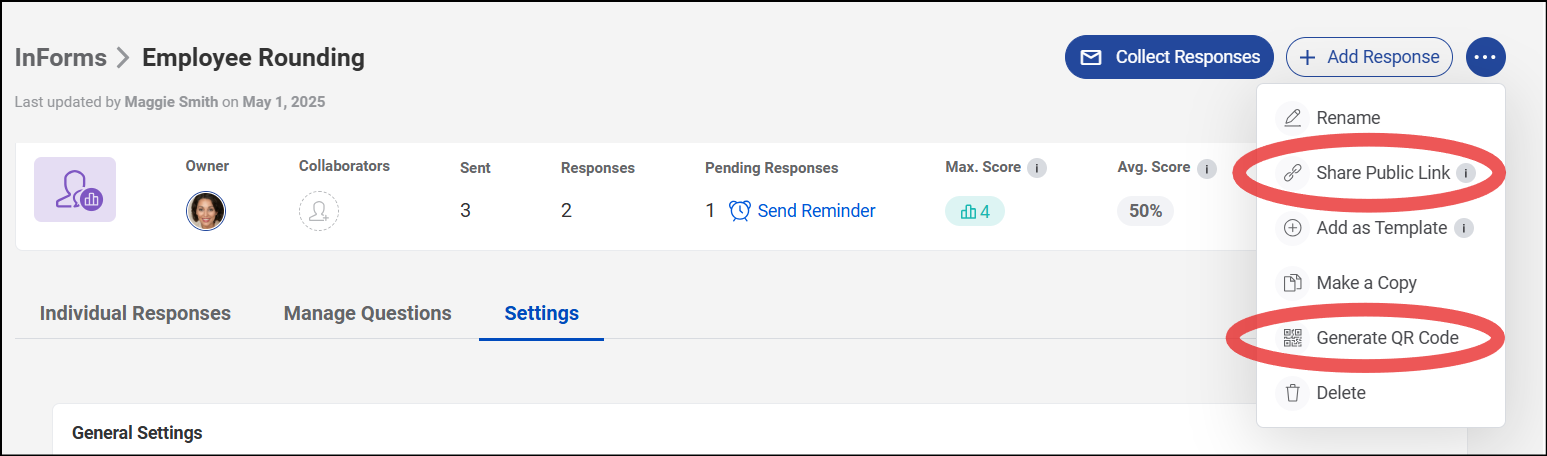The width and height of the screenshot is (1547, 456).
Task: Click the Add as Template info icon
Action: coord(1463,228)
